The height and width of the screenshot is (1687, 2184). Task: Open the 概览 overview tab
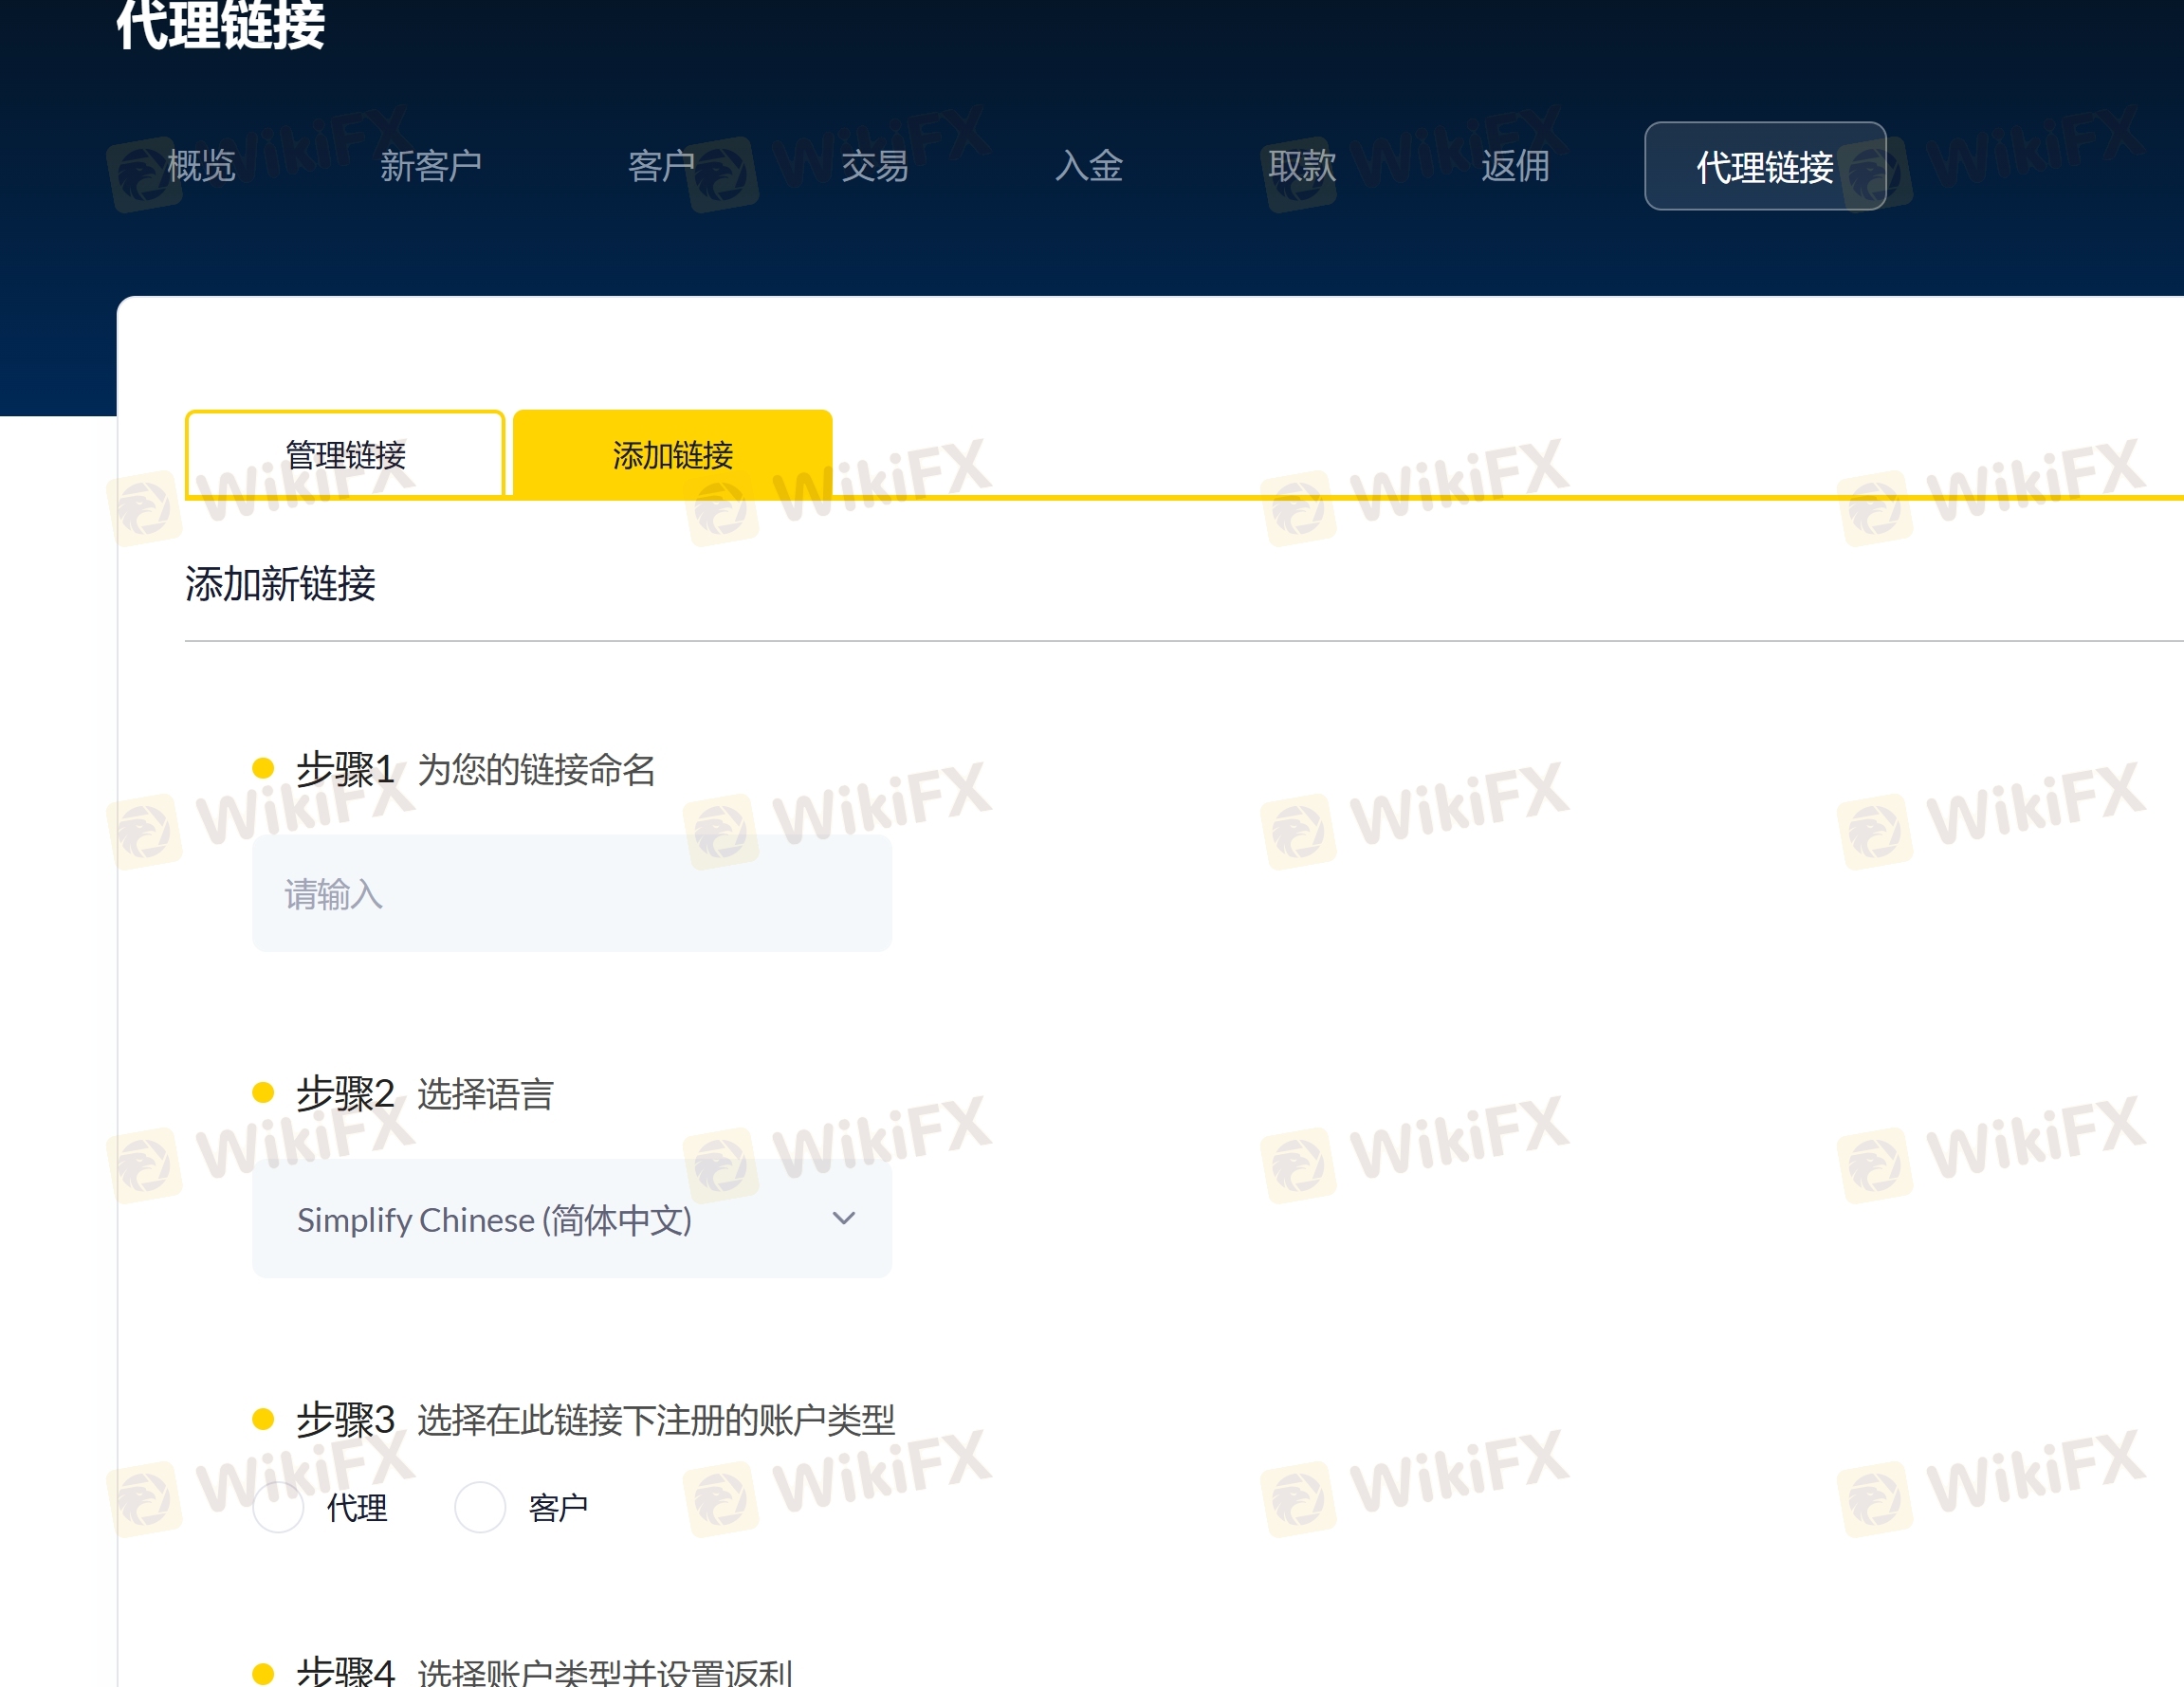(x=201, y=166)
